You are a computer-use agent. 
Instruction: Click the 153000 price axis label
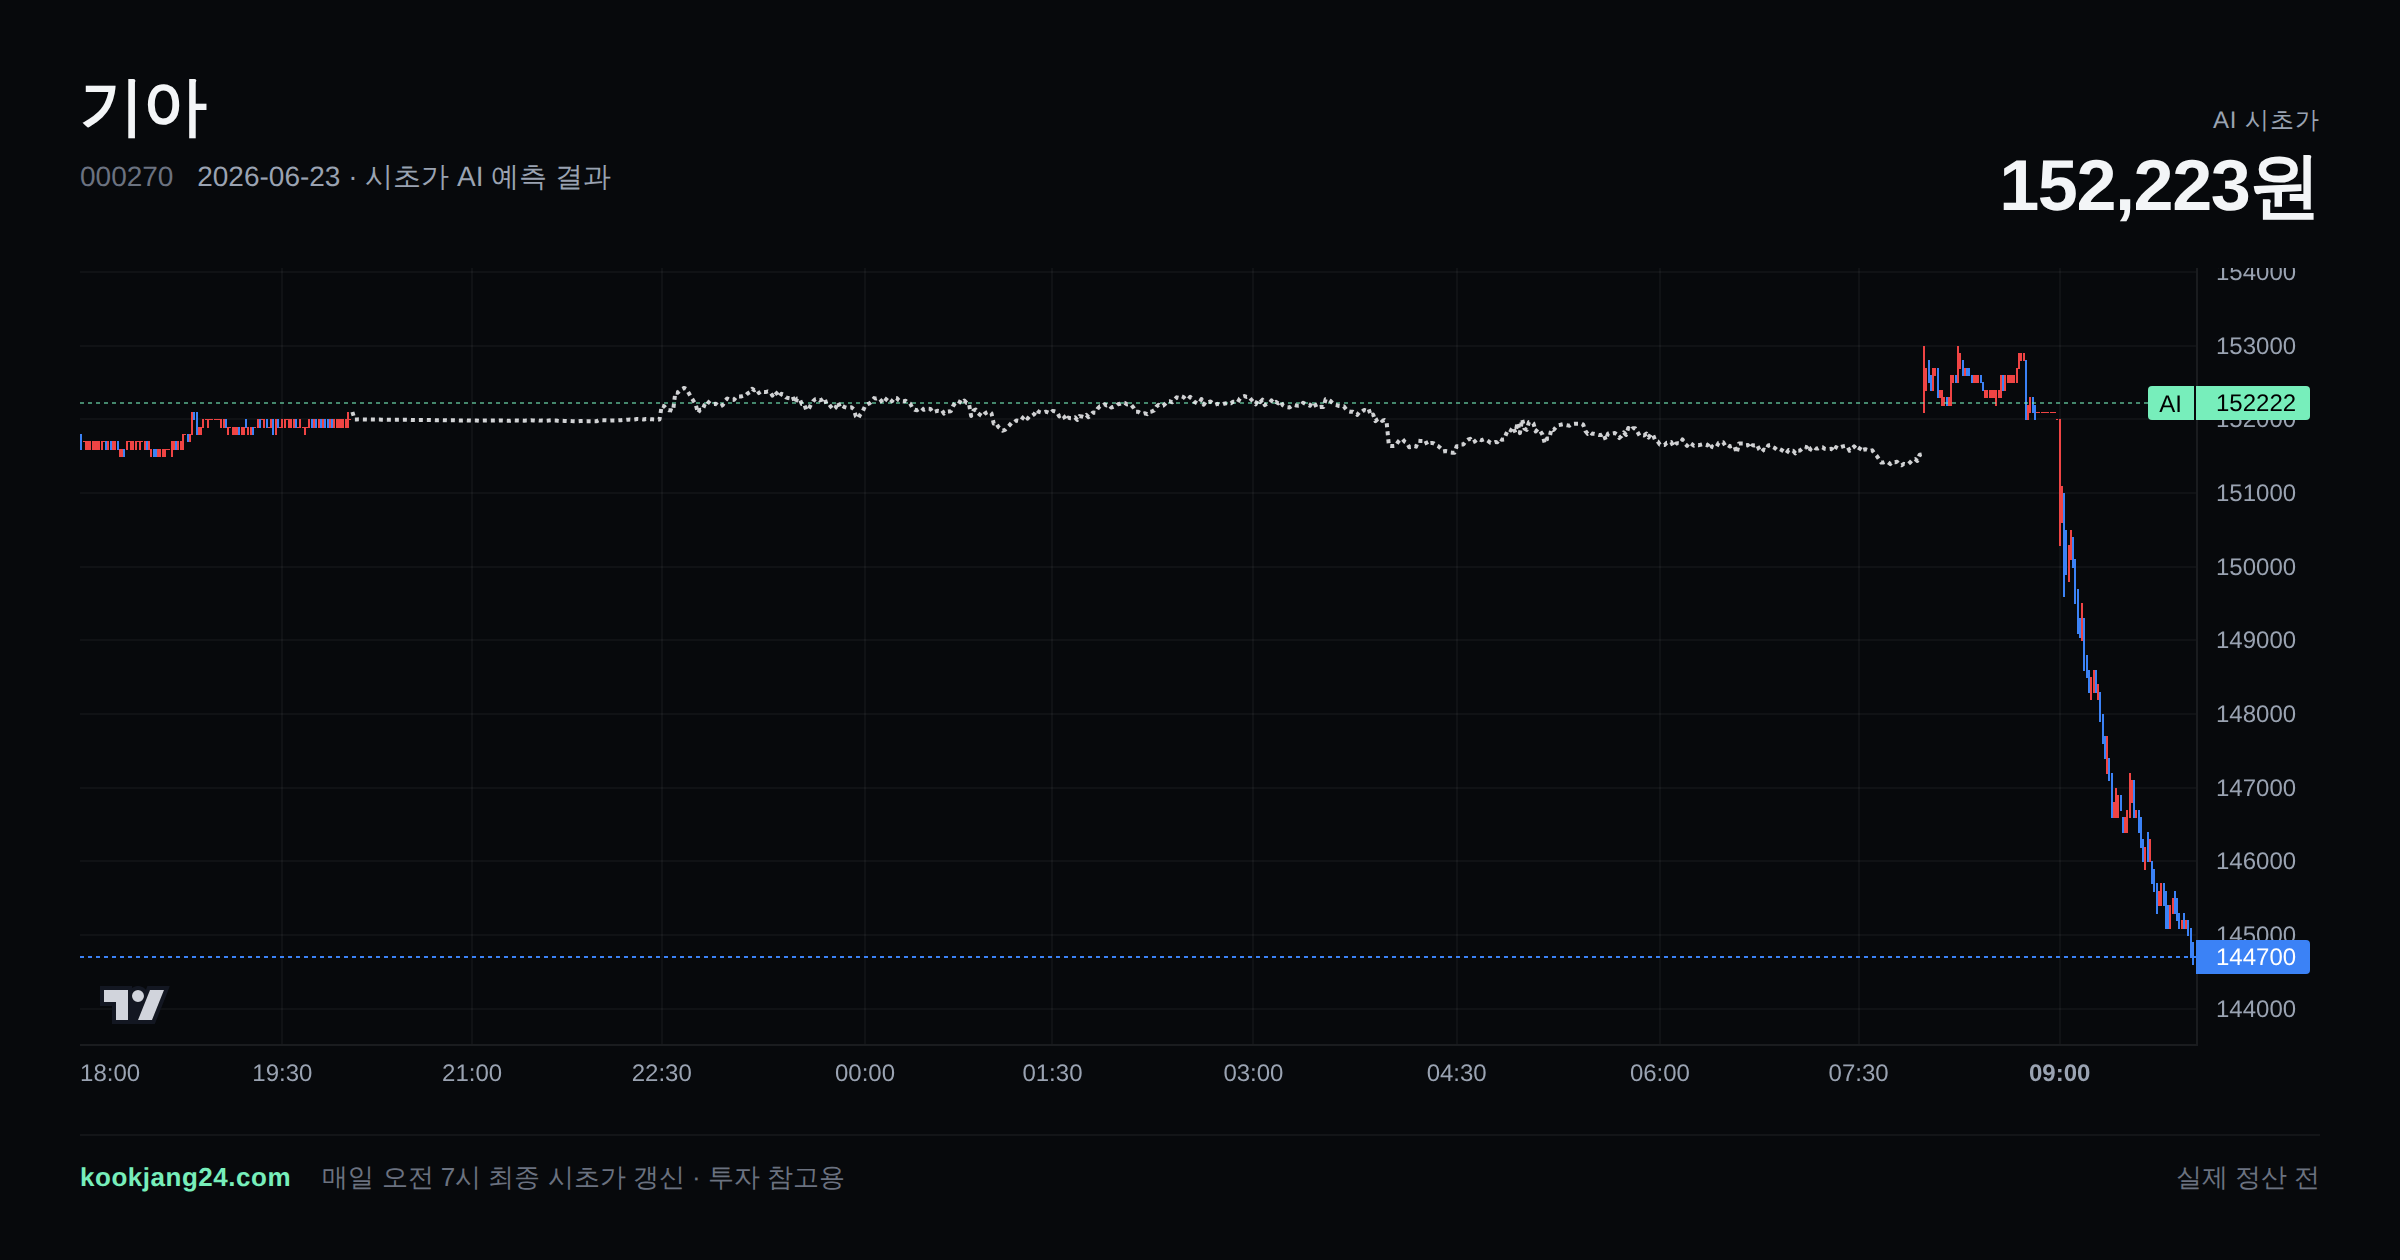click(x=2256, y=346)
